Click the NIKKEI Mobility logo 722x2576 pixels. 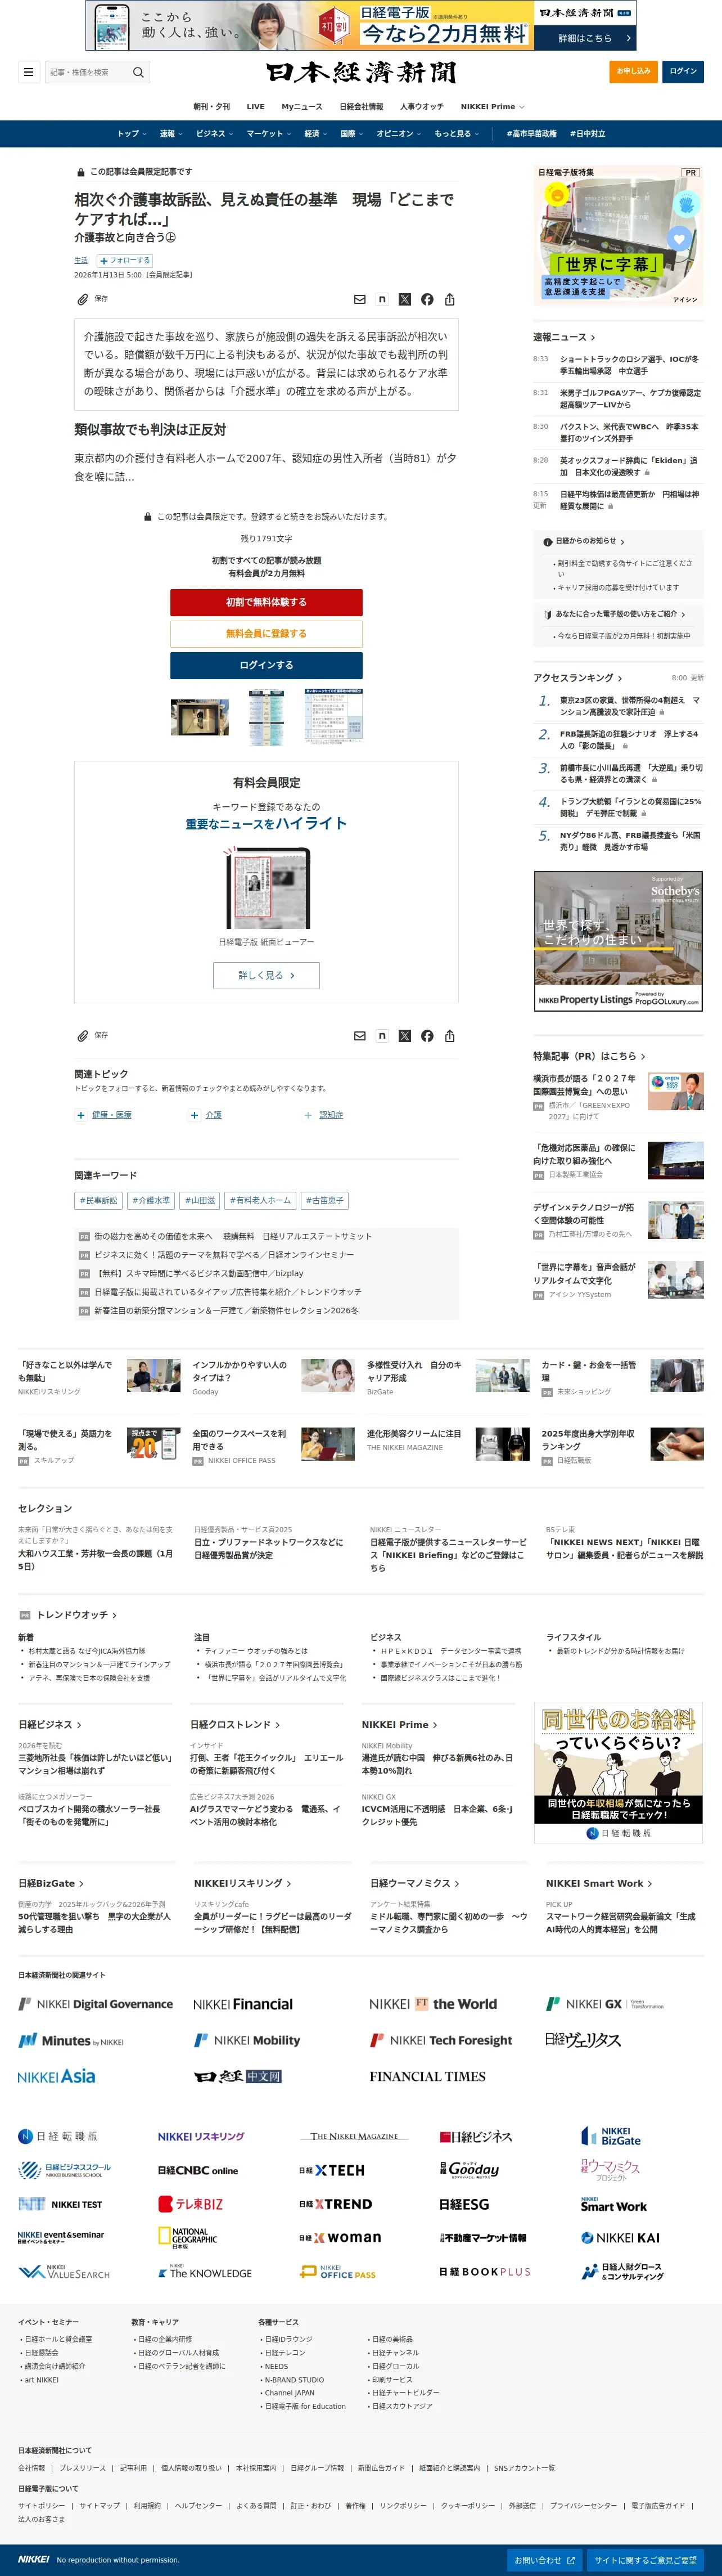tap(247, 2041)
